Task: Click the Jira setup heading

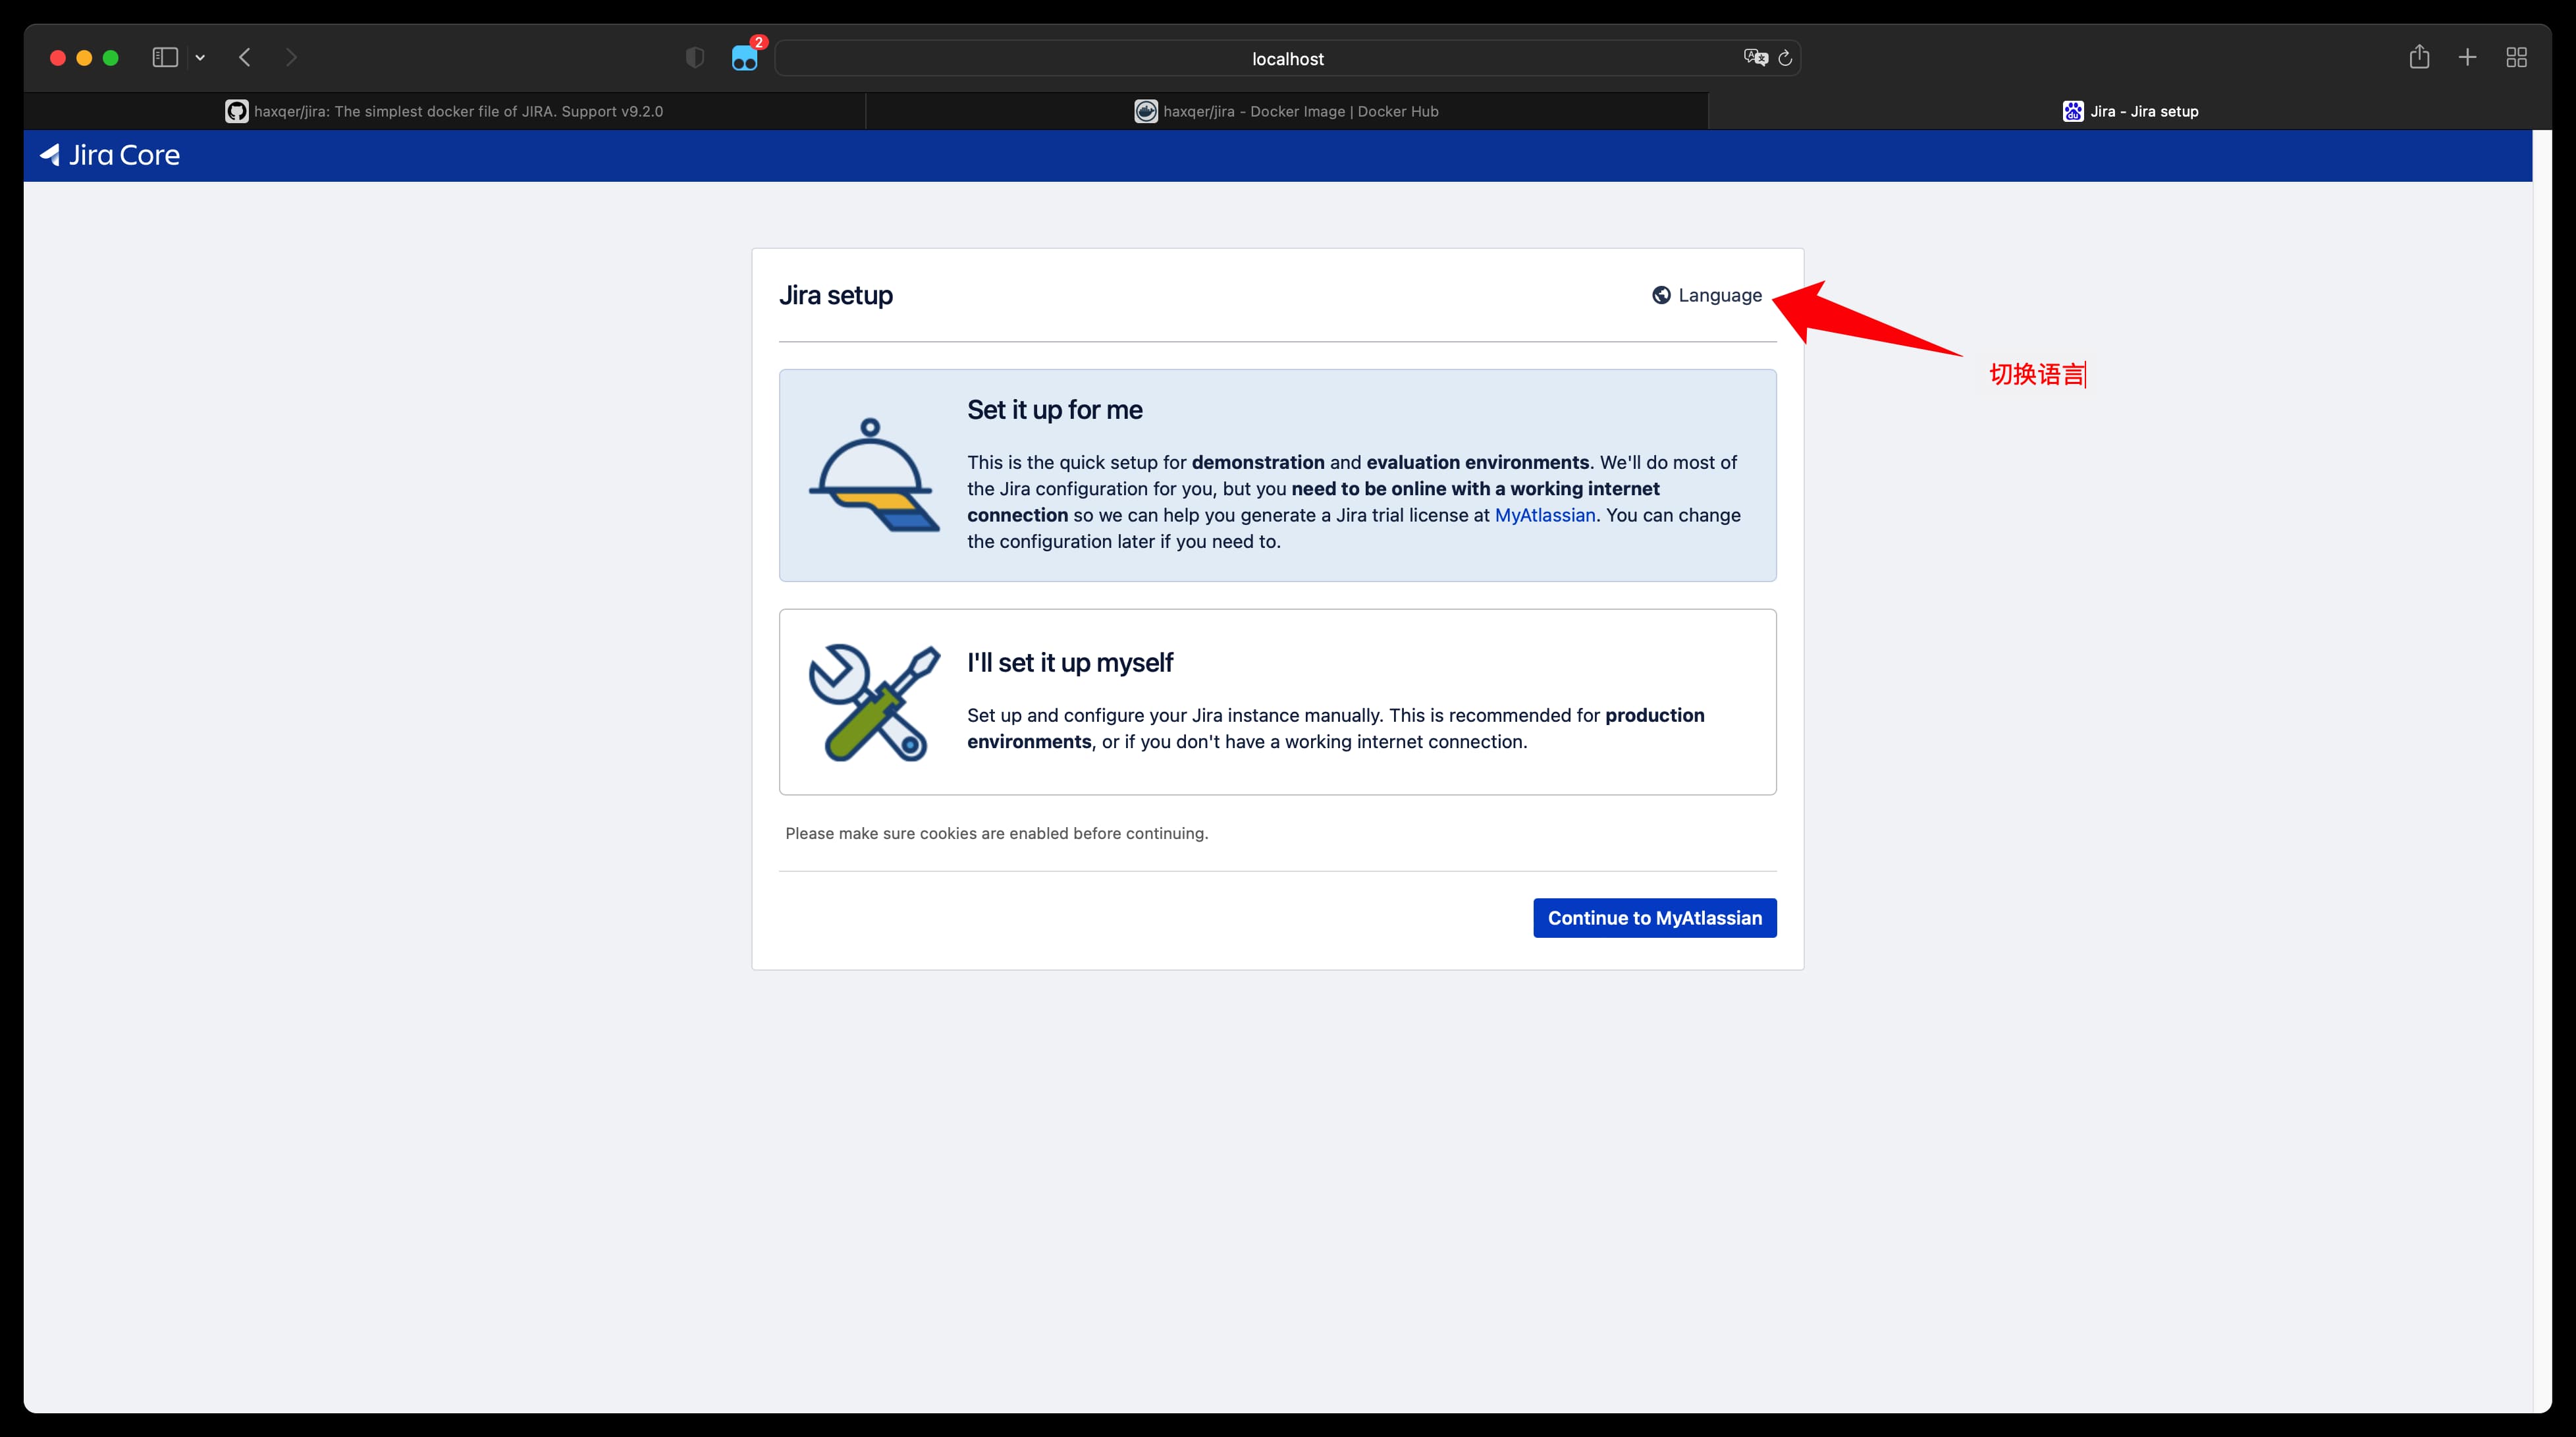Action: click(x=836, y=295)
